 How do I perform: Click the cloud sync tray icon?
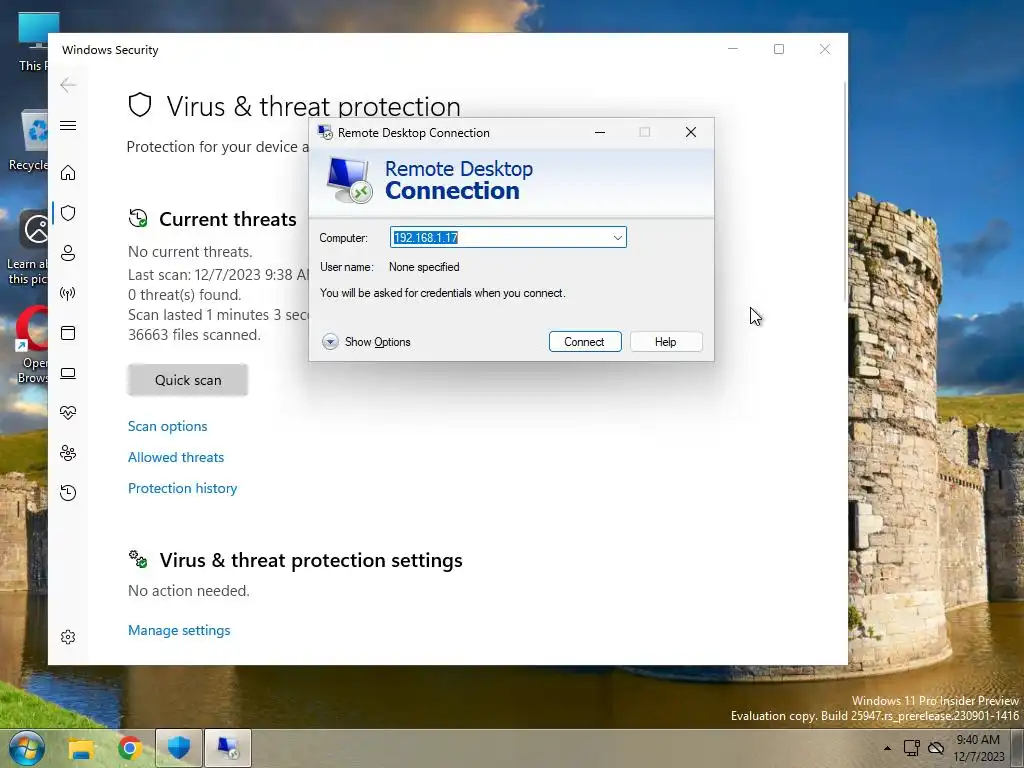tap(936, 748)
